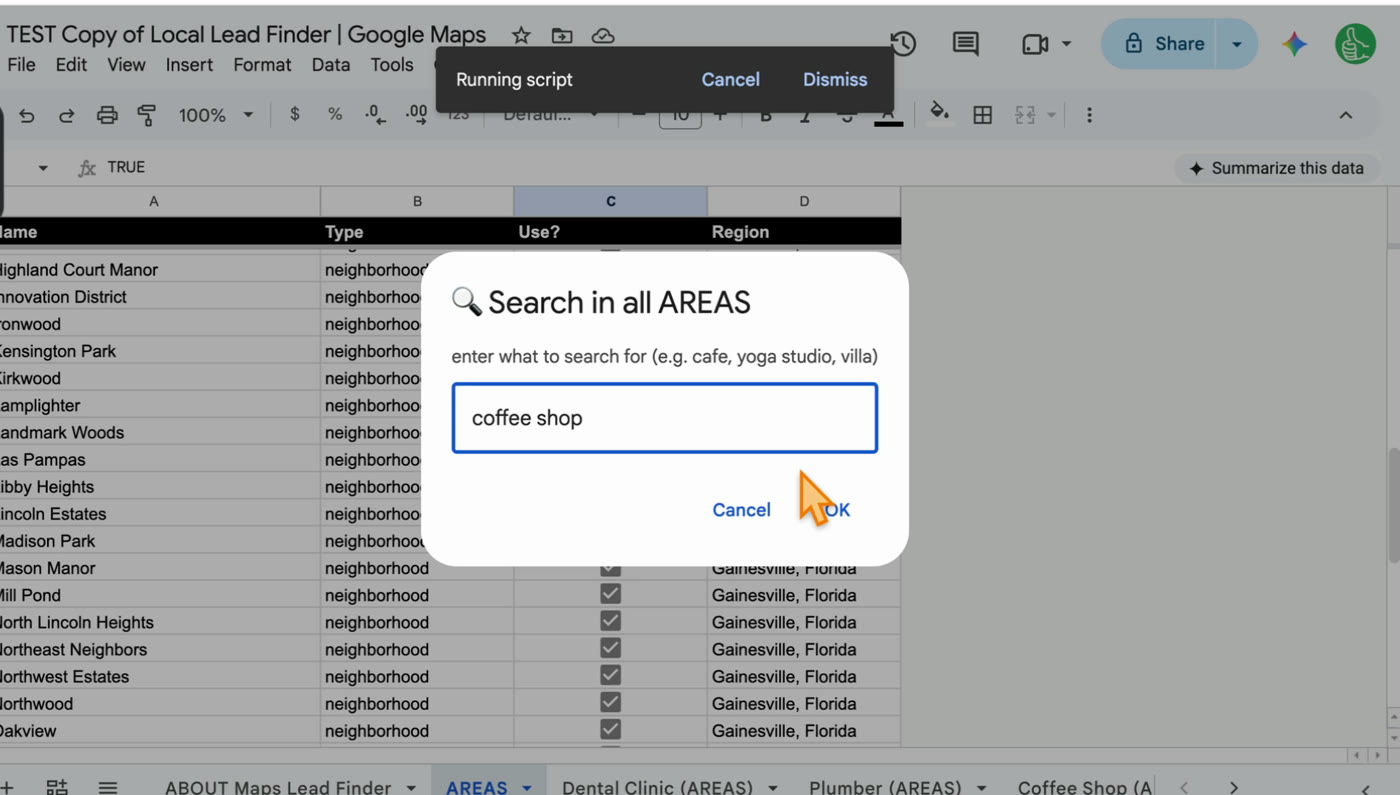Open text color picker
This screenshot has width=1400, height=795.
[x=888, y=115]
